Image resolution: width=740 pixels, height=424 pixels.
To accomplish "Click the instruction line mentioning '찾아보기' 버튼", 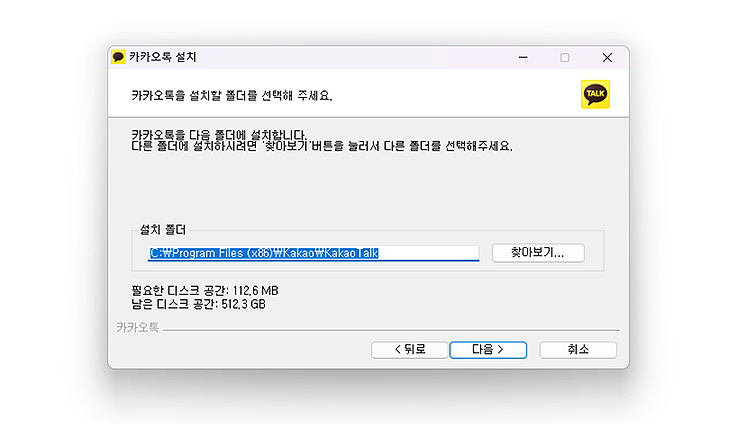I will pos(322,146).
